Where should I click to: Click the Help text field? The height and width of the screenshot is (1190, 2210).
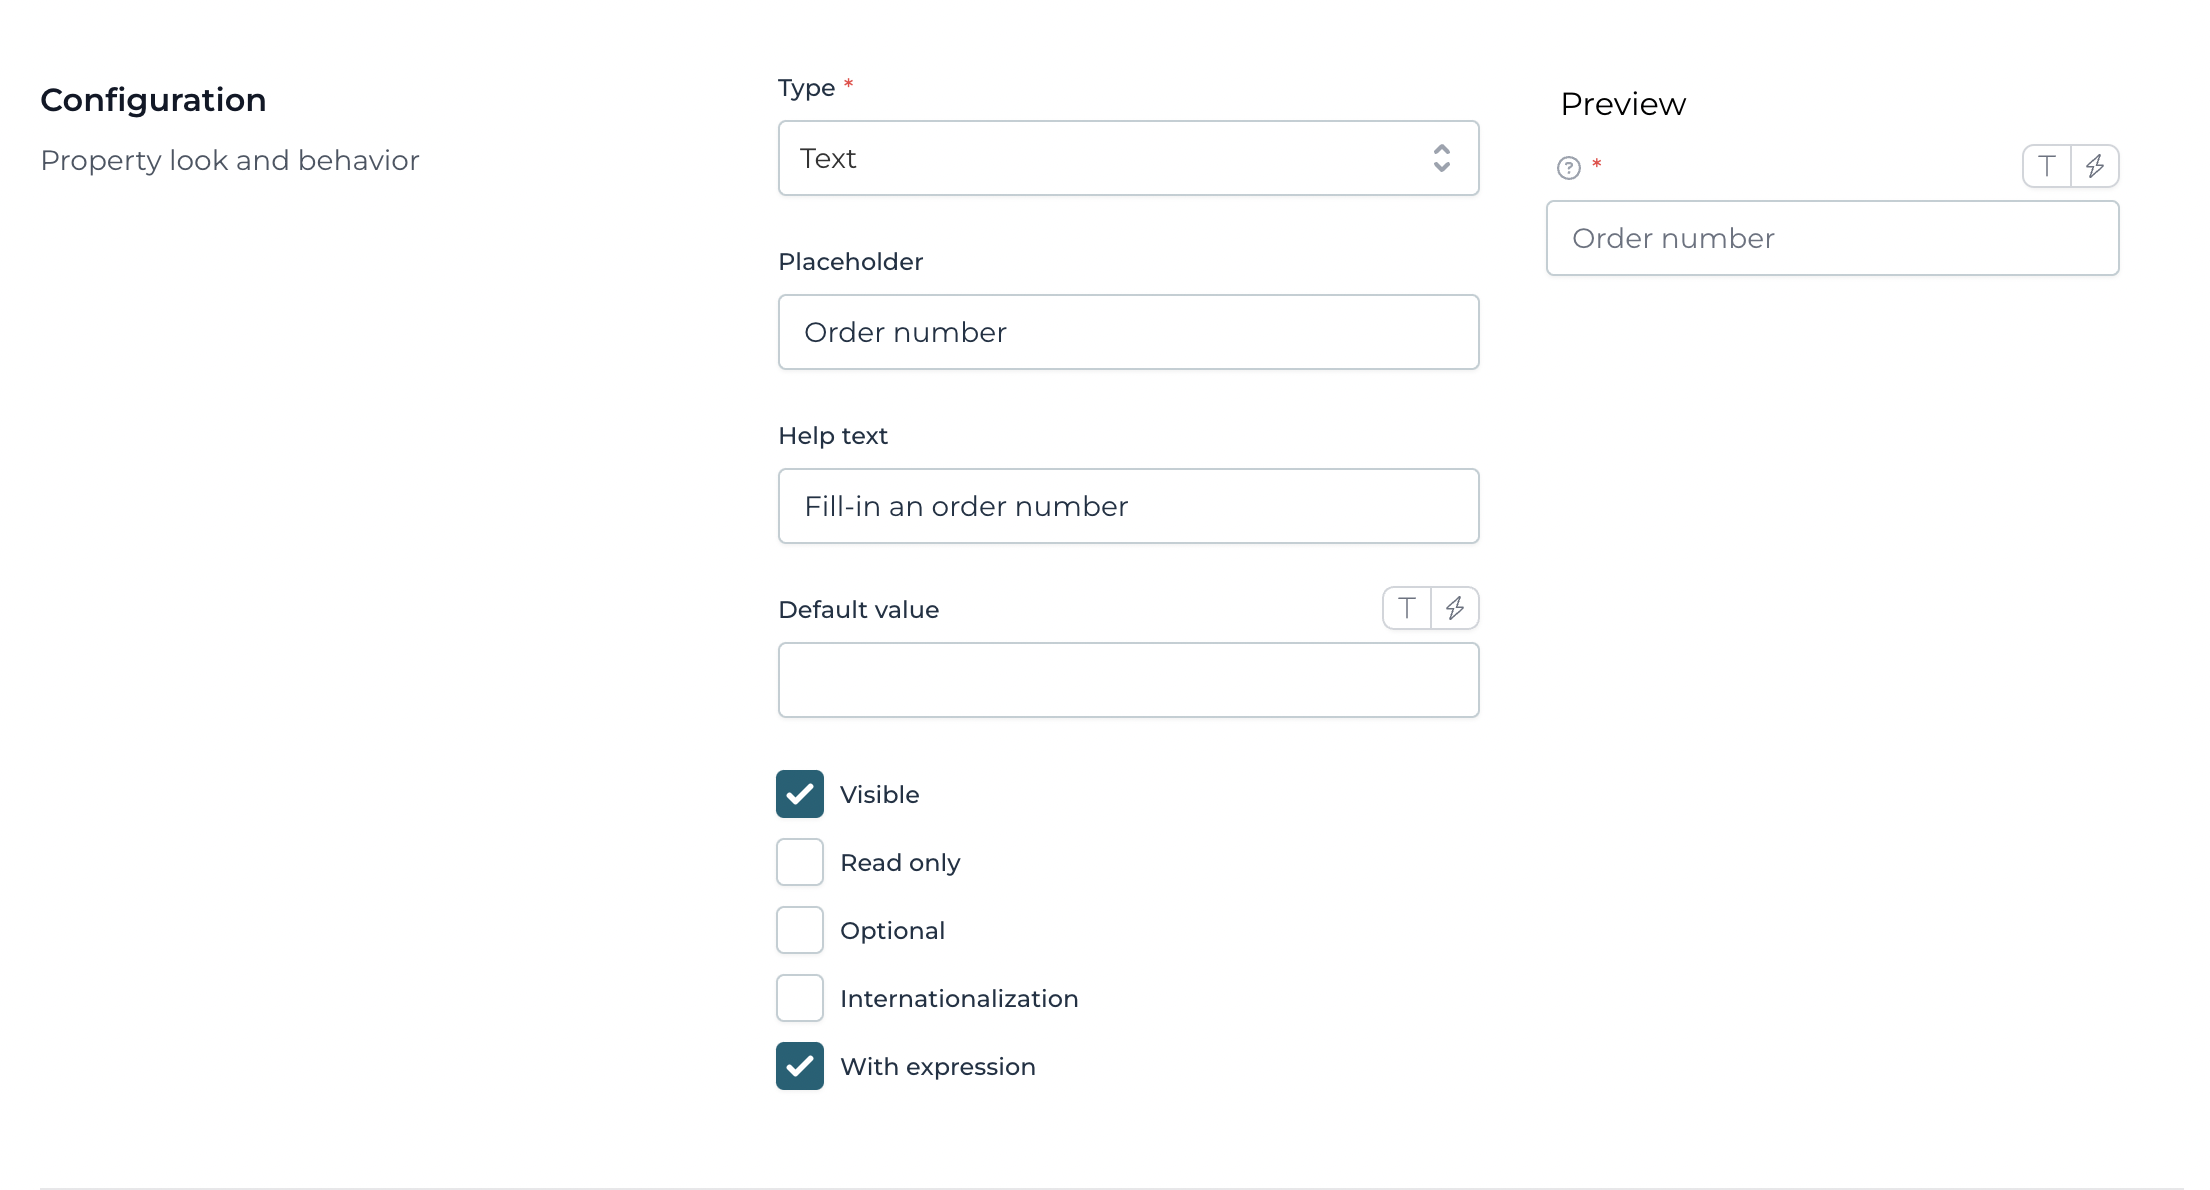click(x=1128, y=506)
